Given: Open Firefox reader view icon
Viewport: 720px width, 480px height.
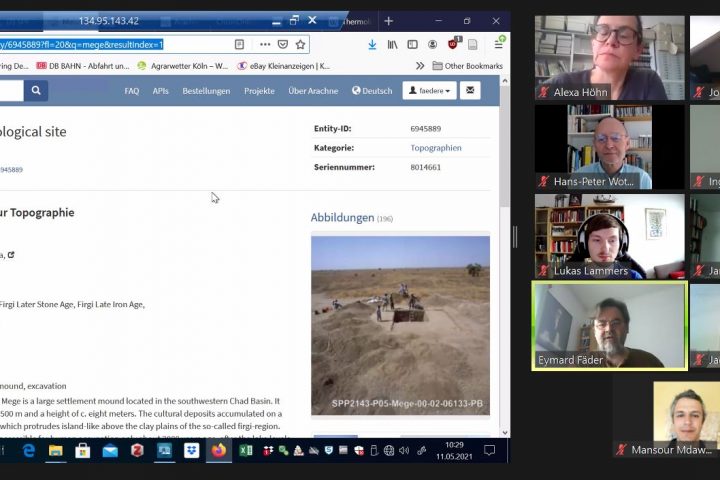Looking at the screenshot, I should 239,44.
